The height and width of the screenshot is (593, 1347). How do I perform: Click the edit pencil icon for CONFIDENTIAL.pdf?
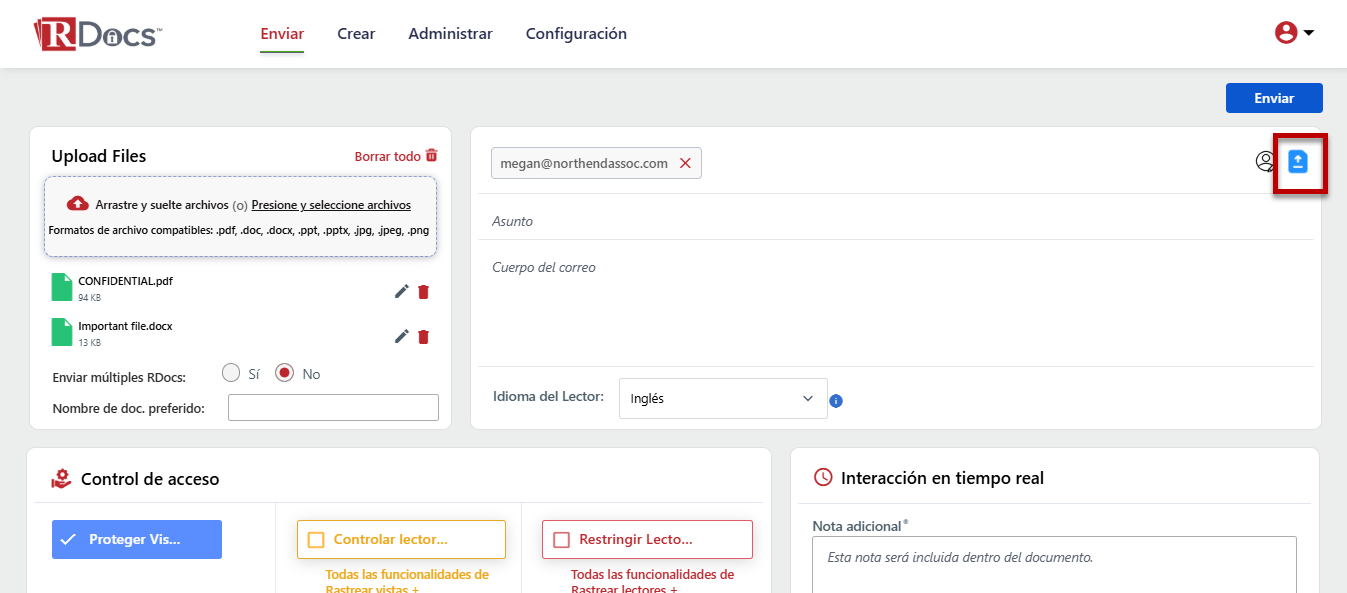coord(401,291)
